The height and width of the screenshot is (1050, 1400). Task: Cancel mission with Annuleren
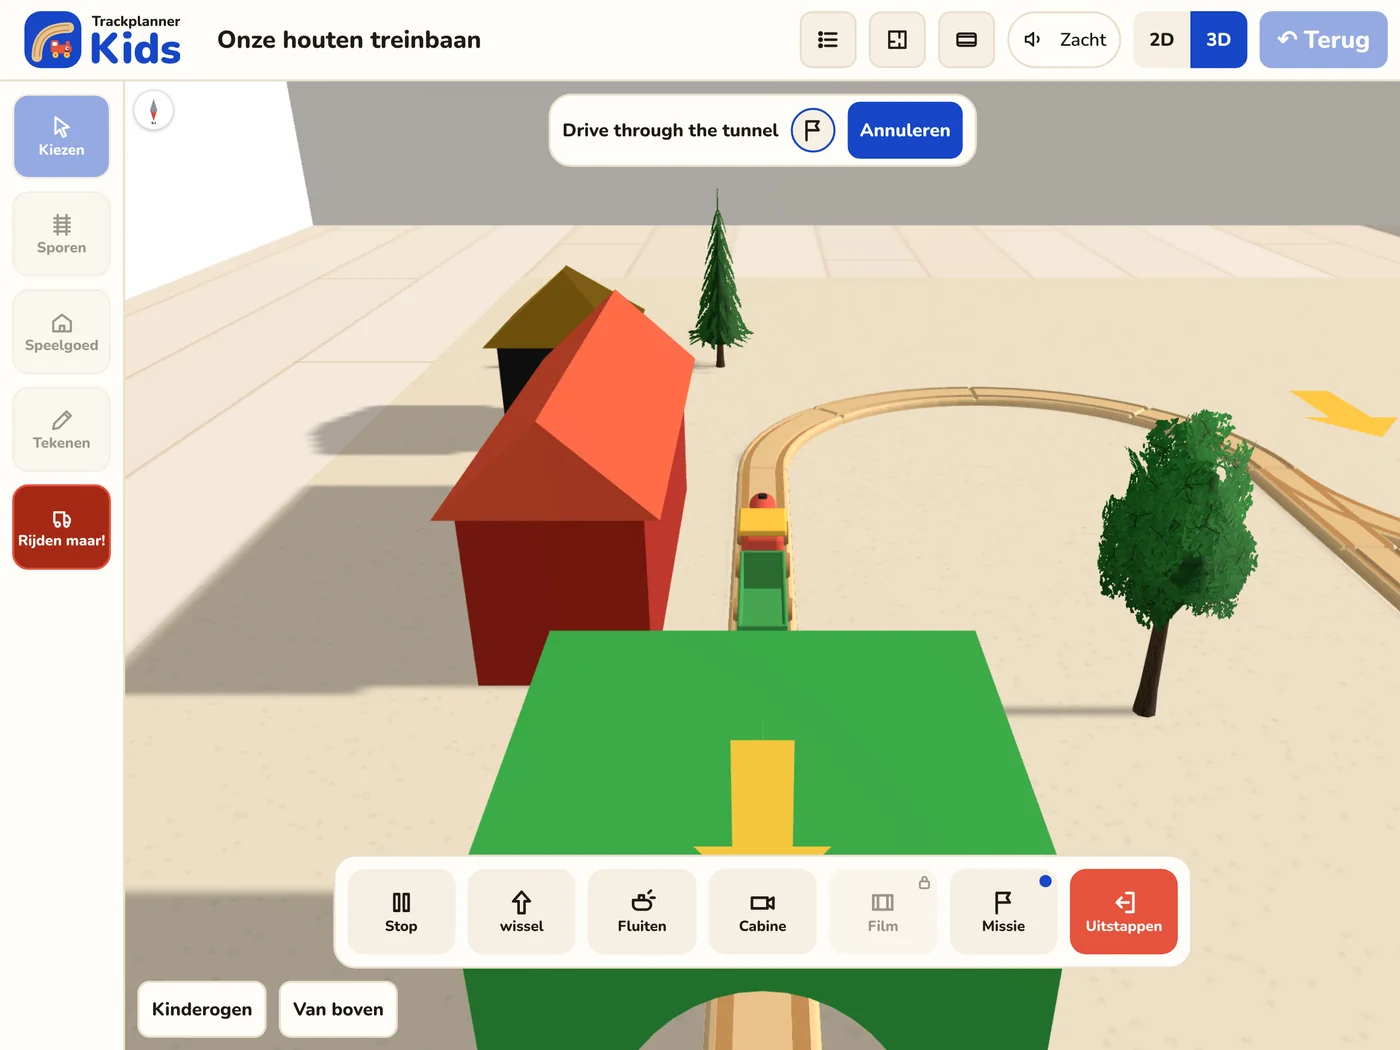coord(905,130)
